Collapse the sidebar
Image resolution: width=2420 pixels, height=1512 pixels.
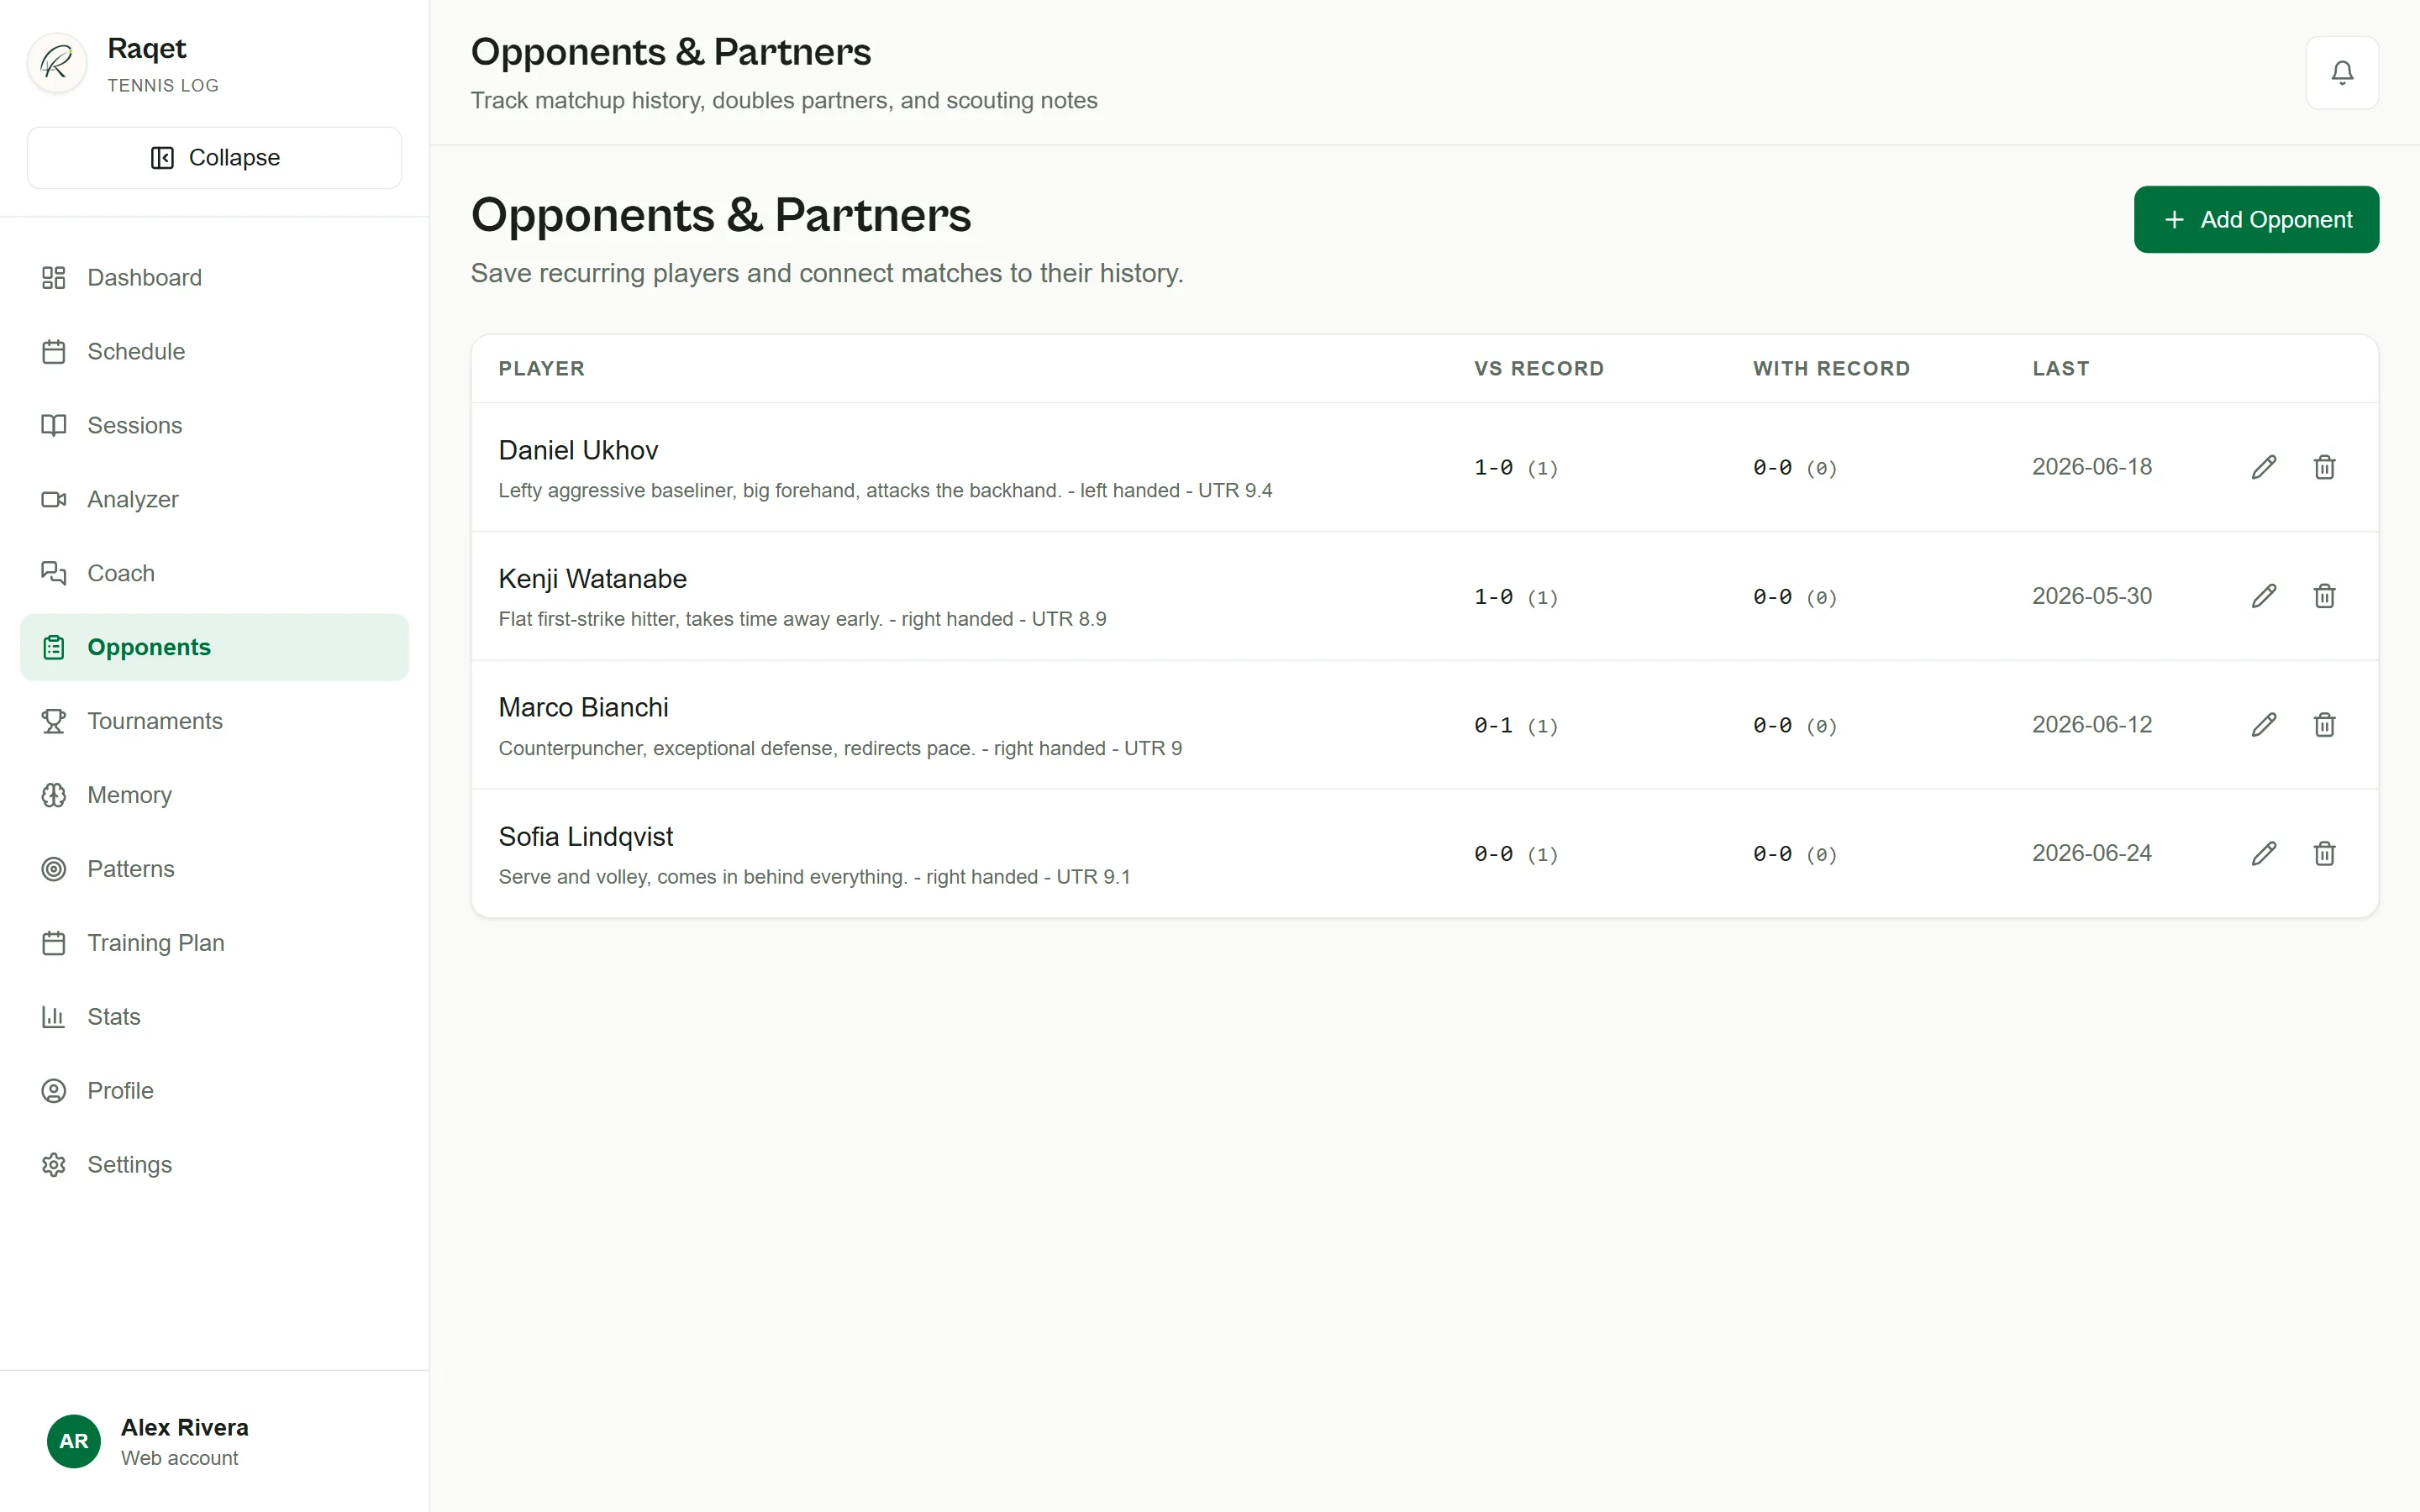(x=214, y=158)
